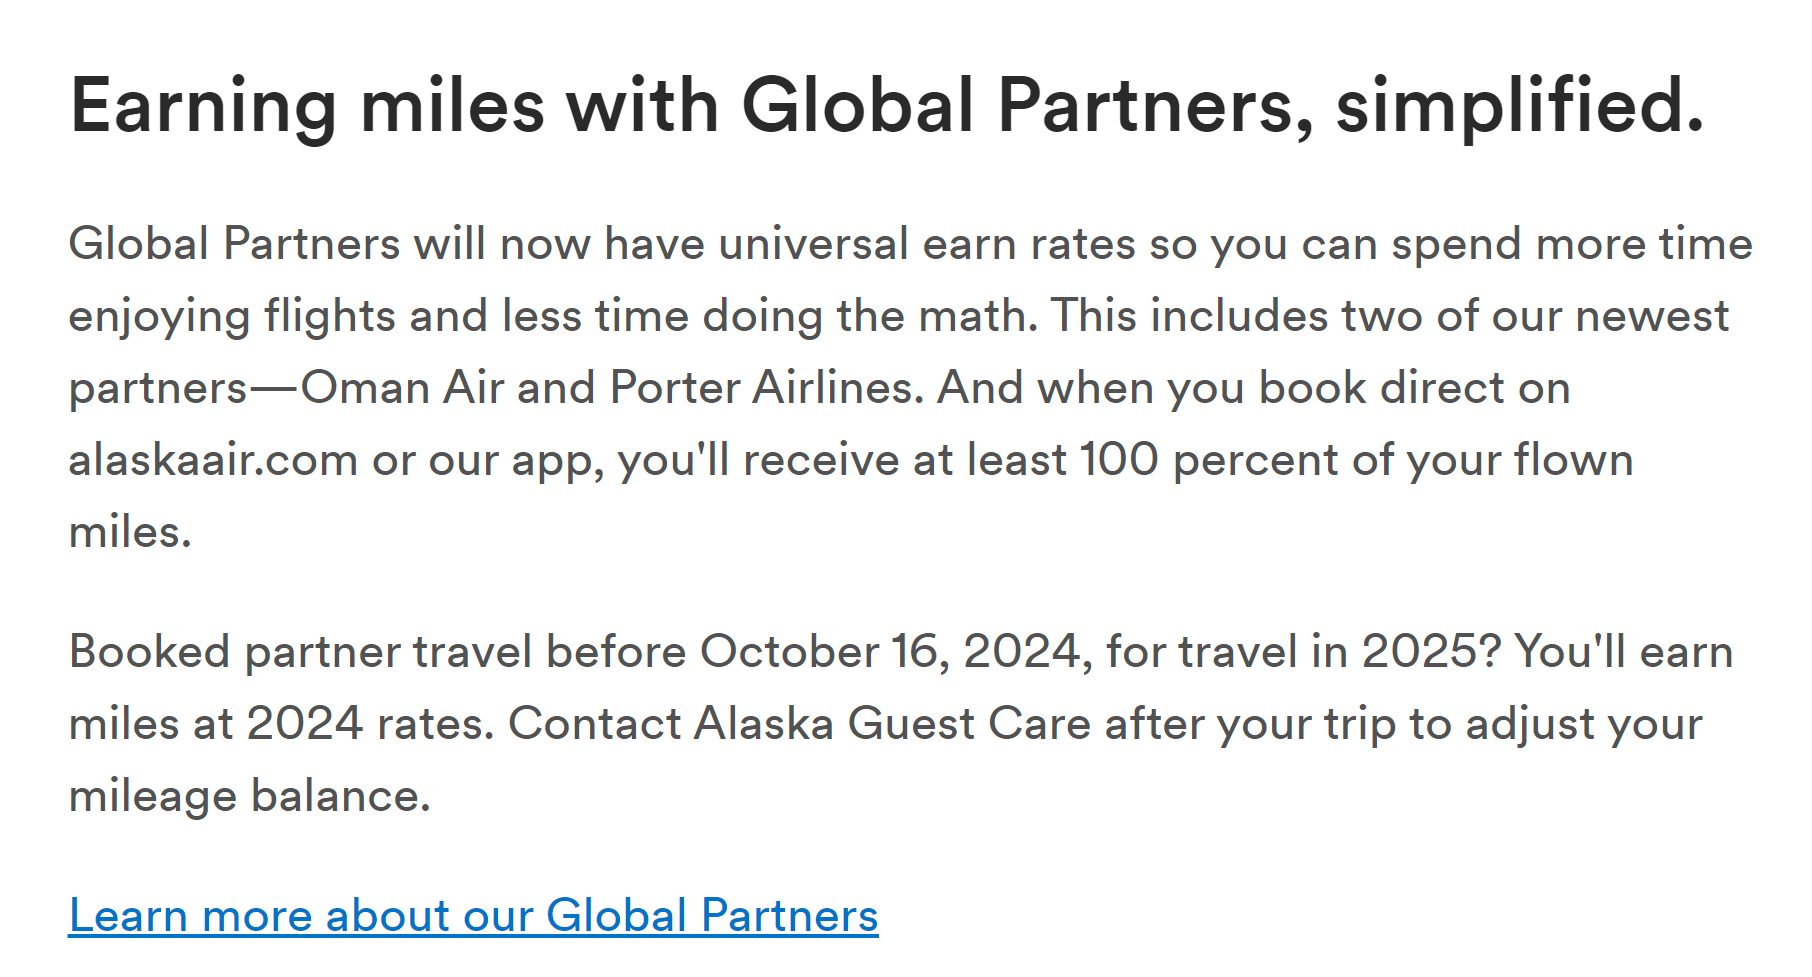This screenshot has width=1812, height=977.
Task: Click 'Global Partners' at start of first paragraph
Action: pos(235,244)
